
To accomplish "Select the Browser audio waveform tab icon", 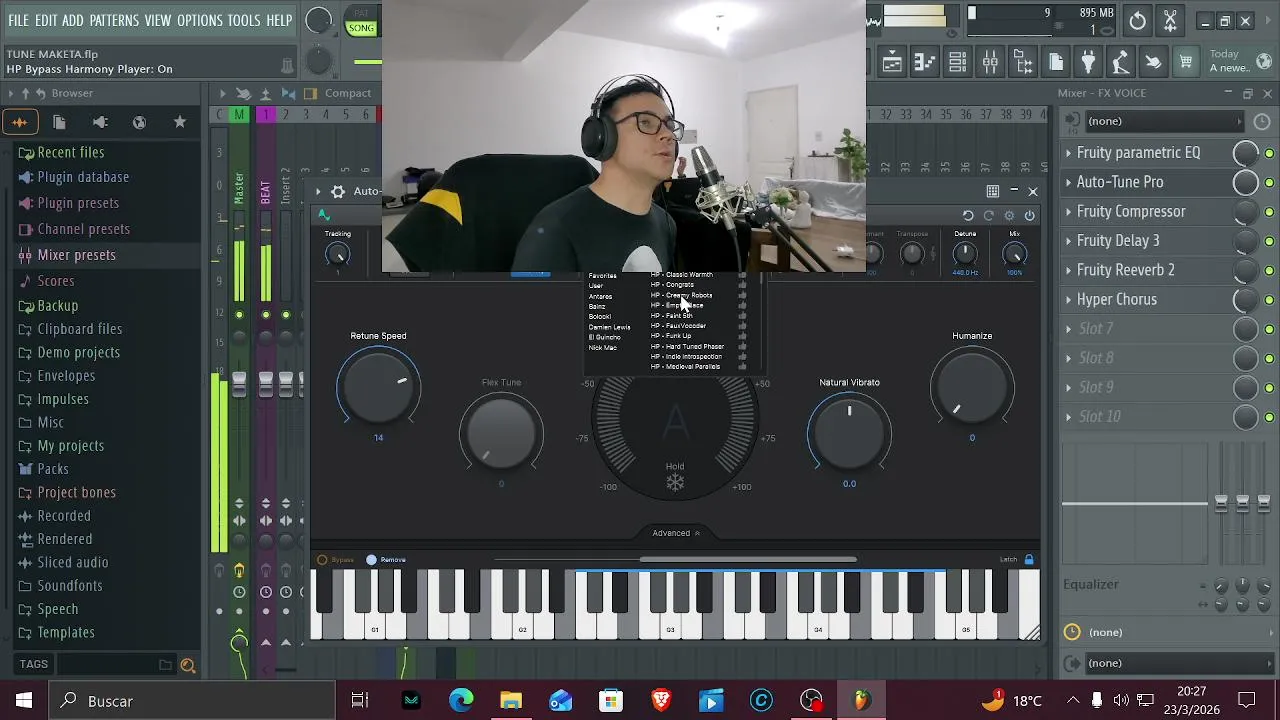I will (19, 122).
